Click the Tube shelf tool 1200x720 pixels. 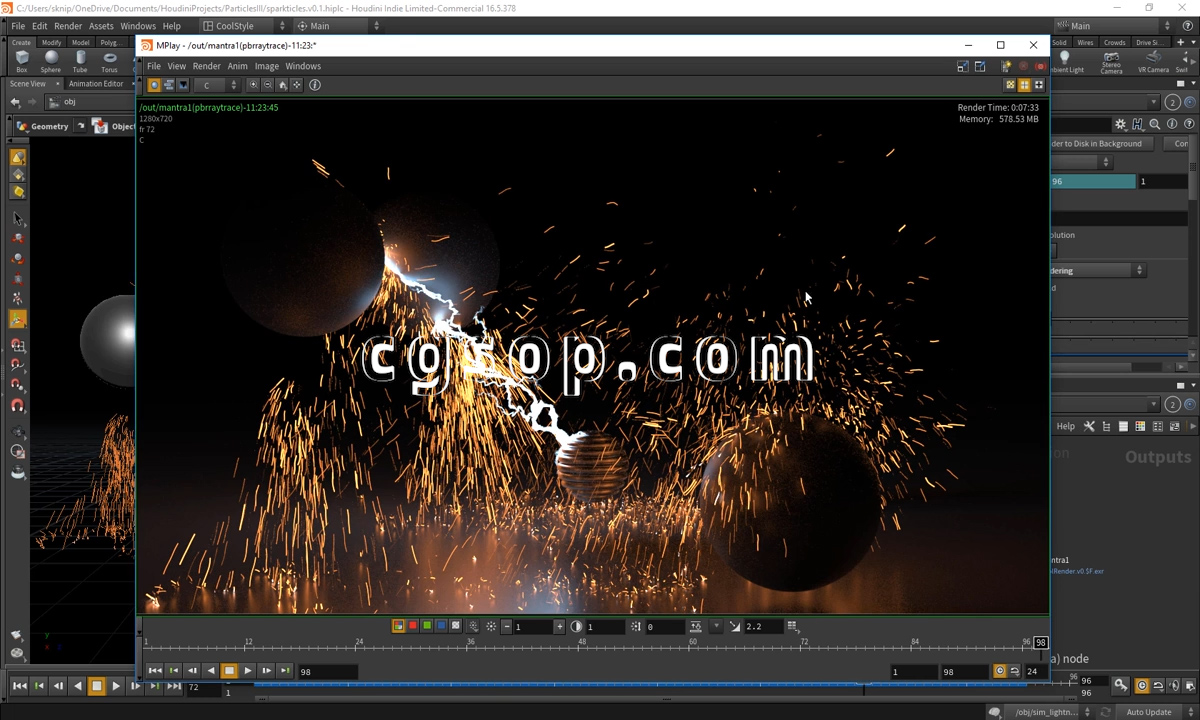[x=80, y=62]
